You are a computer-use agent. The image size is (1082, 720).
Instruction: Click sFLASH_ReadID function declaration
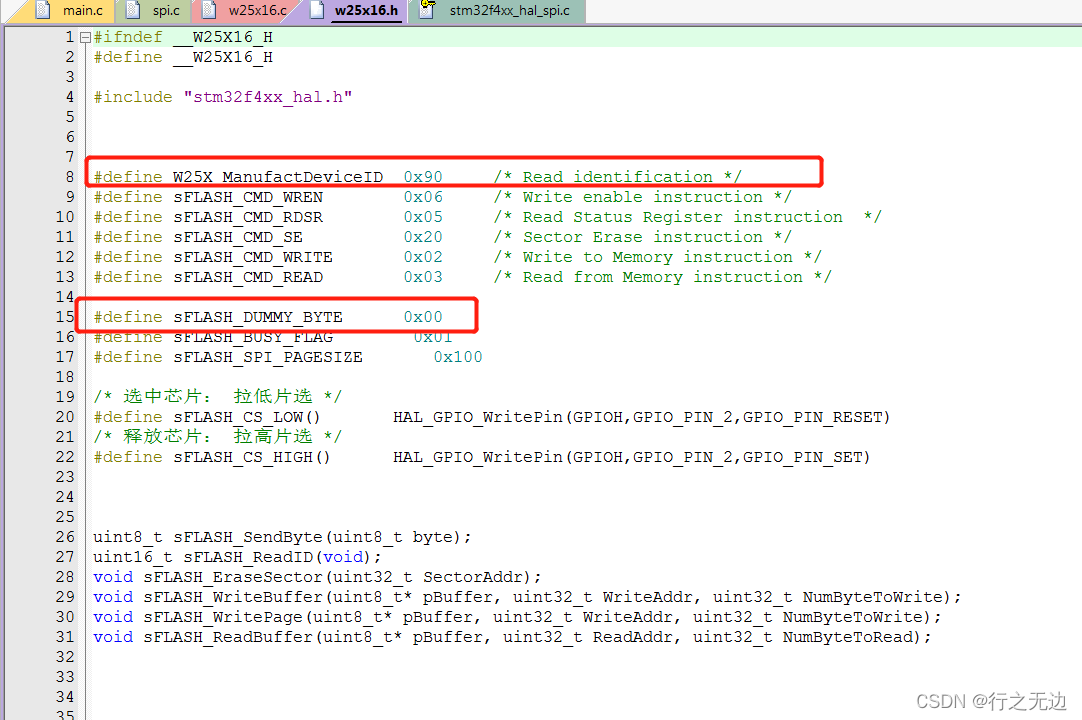pyautogui.click(x=237, y=558)
